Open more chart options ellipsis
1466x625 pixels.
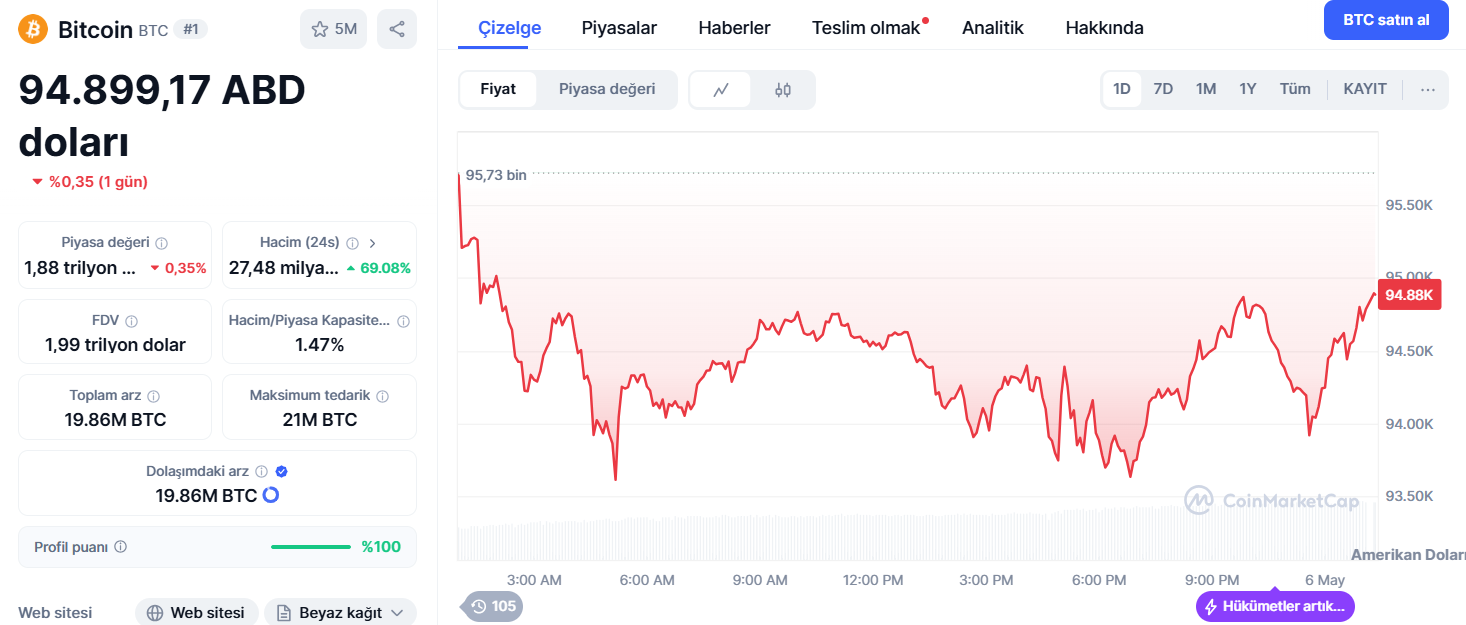coord(1428,89)
